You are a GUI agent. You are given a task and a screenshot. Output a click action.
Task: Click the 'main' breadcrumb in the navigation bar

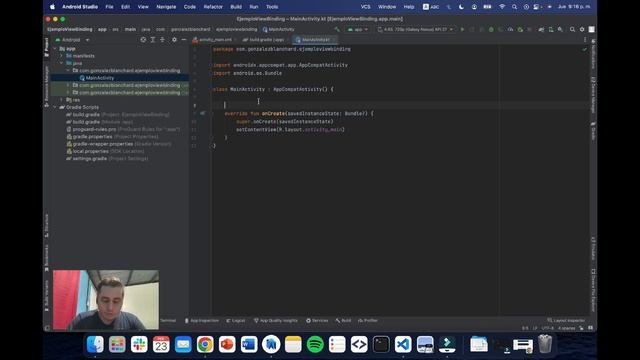(130, 29)
